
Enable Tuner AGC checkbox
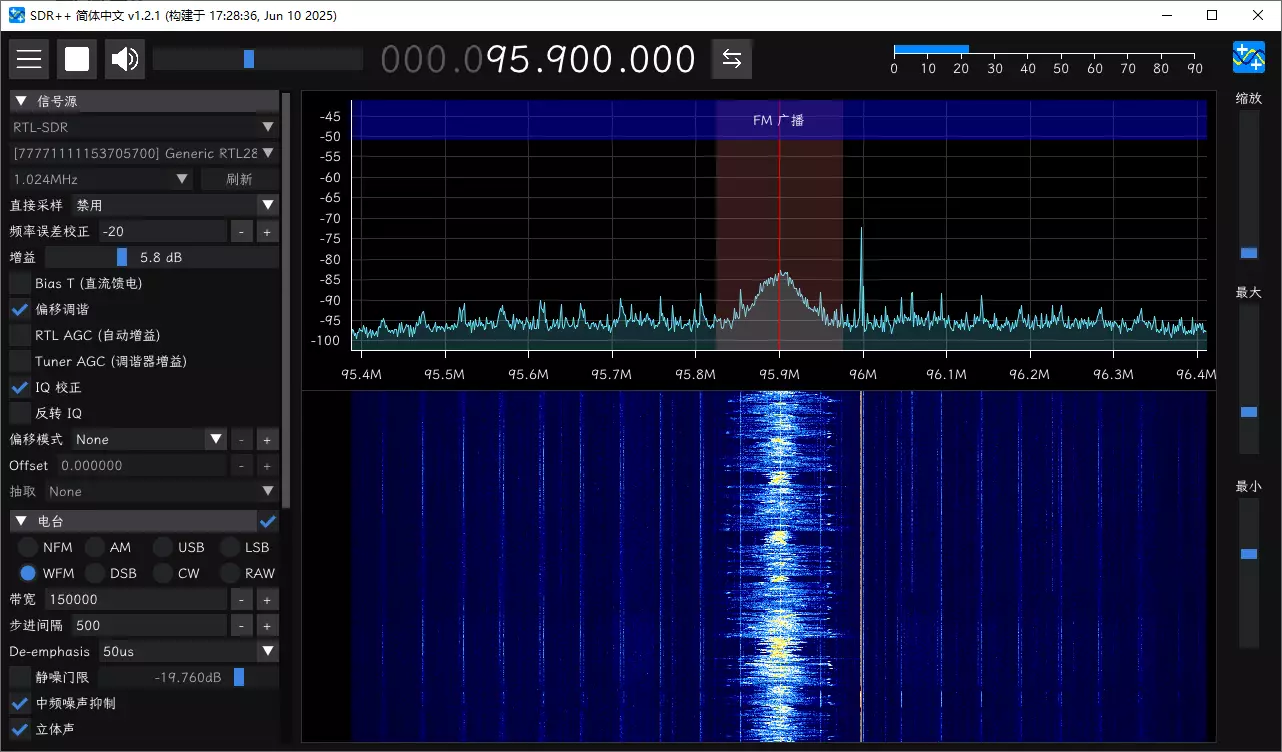[20, 361]
